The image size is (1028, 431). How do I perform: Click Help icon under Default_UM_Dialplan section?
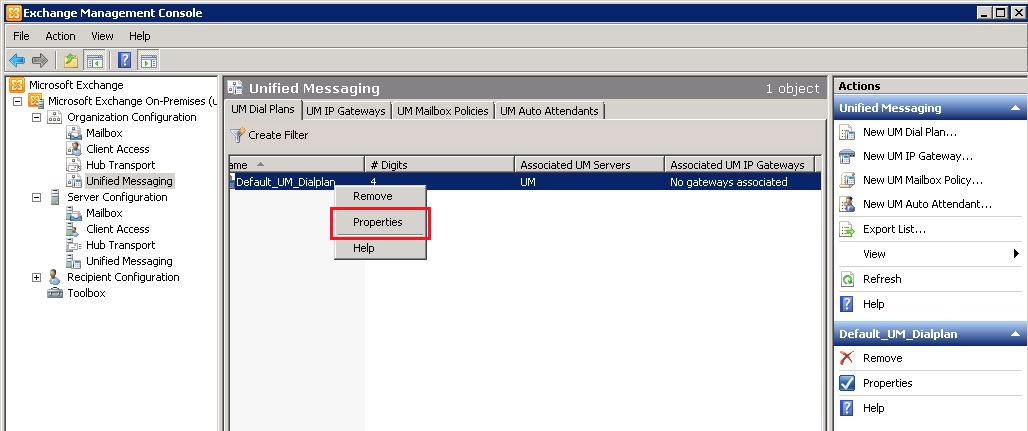(847, 408)
